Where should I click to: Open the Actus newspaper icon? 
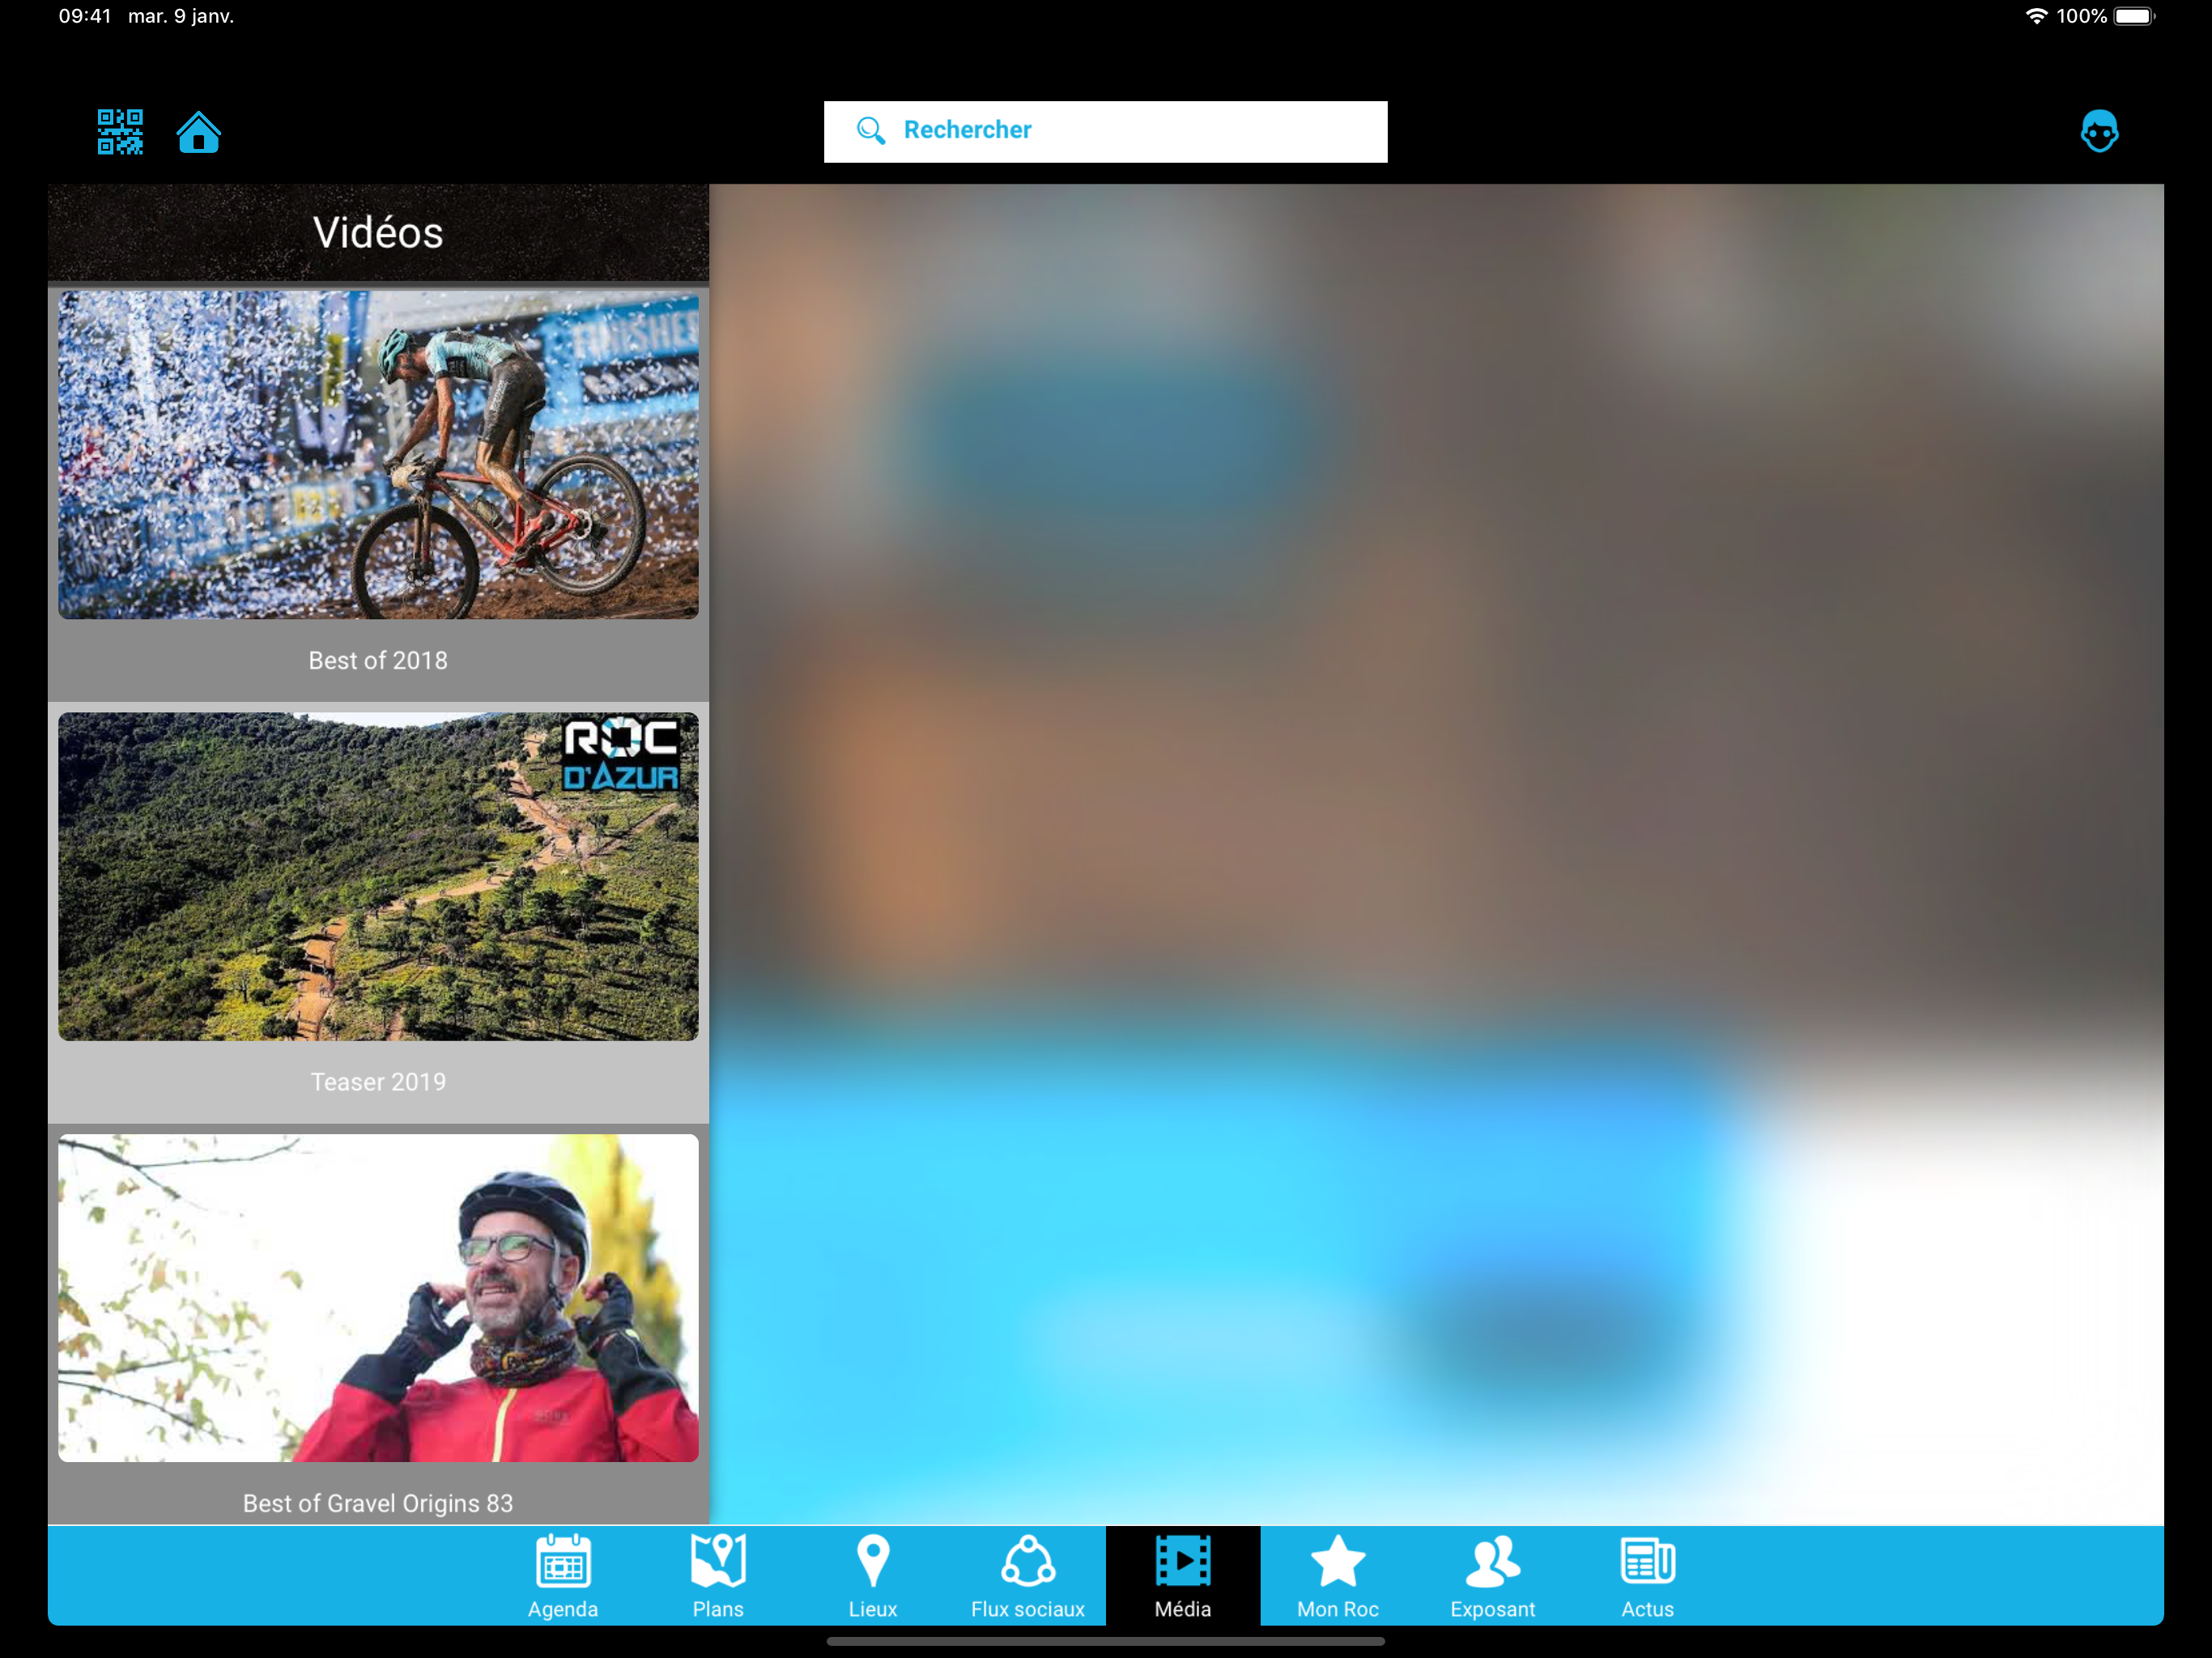click(1647, 1561)
